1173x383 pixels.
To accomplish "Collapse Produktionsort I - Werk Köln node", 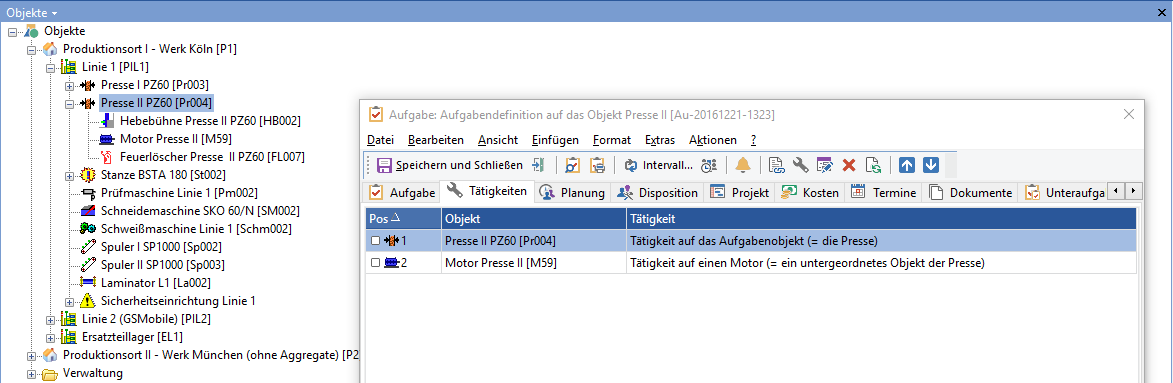I will [31, 49].
